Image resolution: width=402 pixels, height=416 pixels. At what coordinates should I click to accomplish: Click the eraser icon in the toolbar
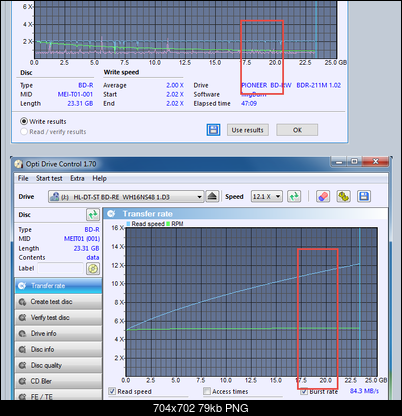click(x=323, y=196)
